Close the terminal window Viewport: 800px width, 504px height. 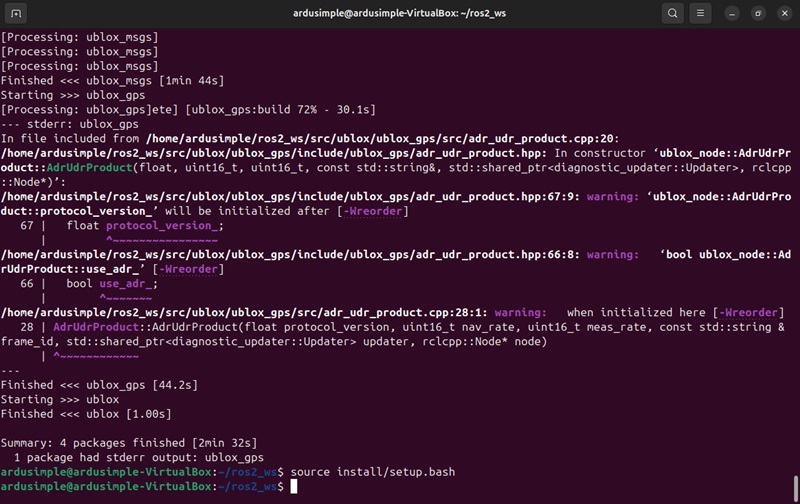[782, 13]
